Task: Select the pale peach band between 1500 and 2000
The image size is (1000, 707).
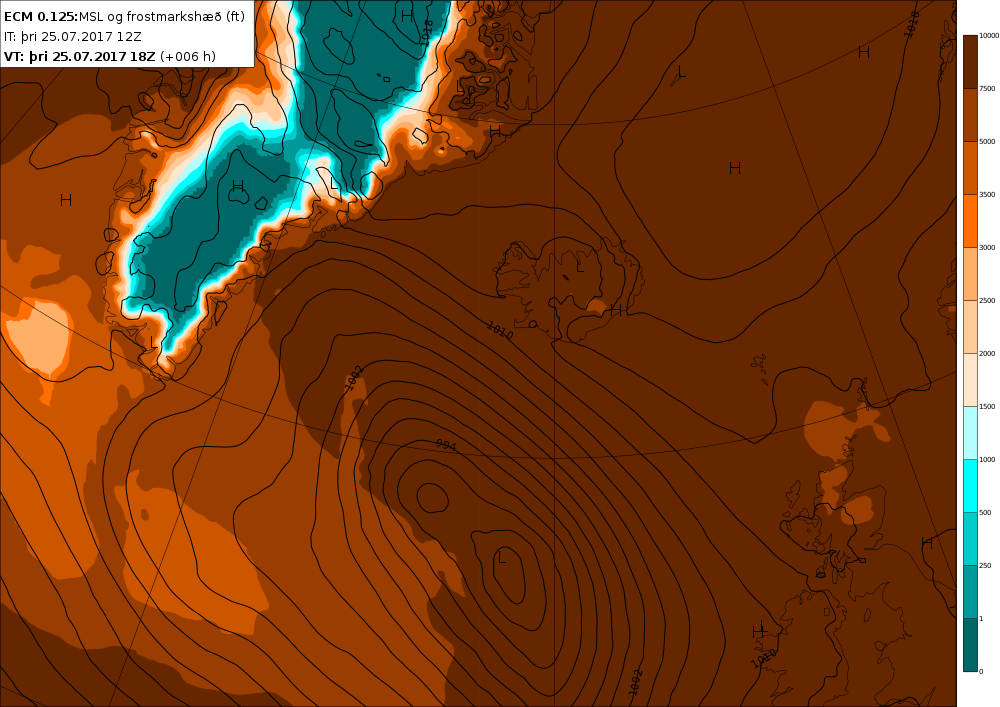Action: [970, 379]
